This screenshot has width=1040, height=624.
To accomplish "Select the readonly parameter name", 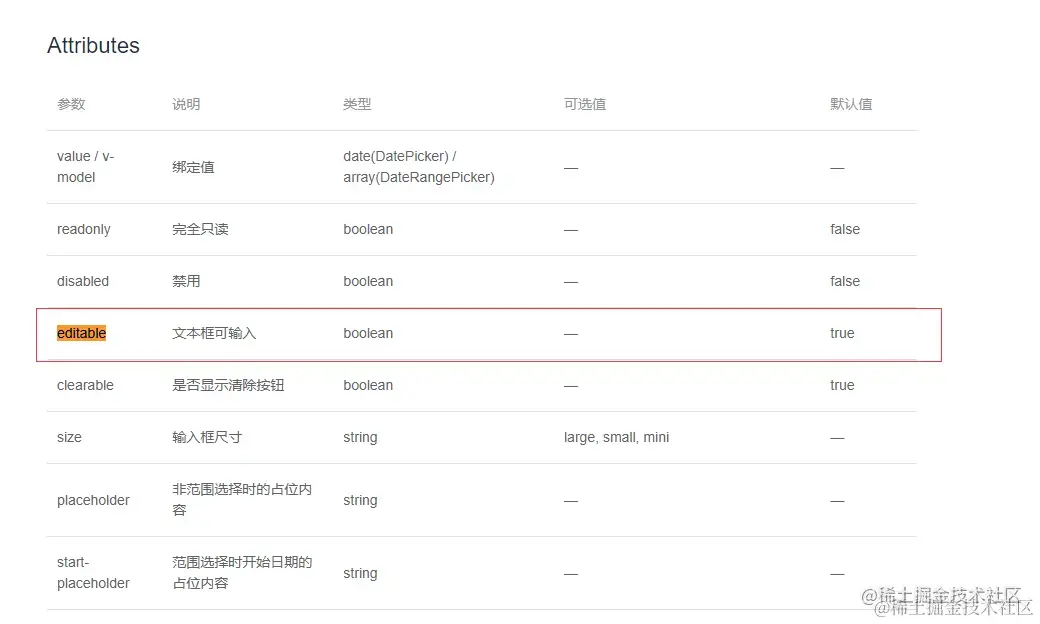I will (84, 229).
